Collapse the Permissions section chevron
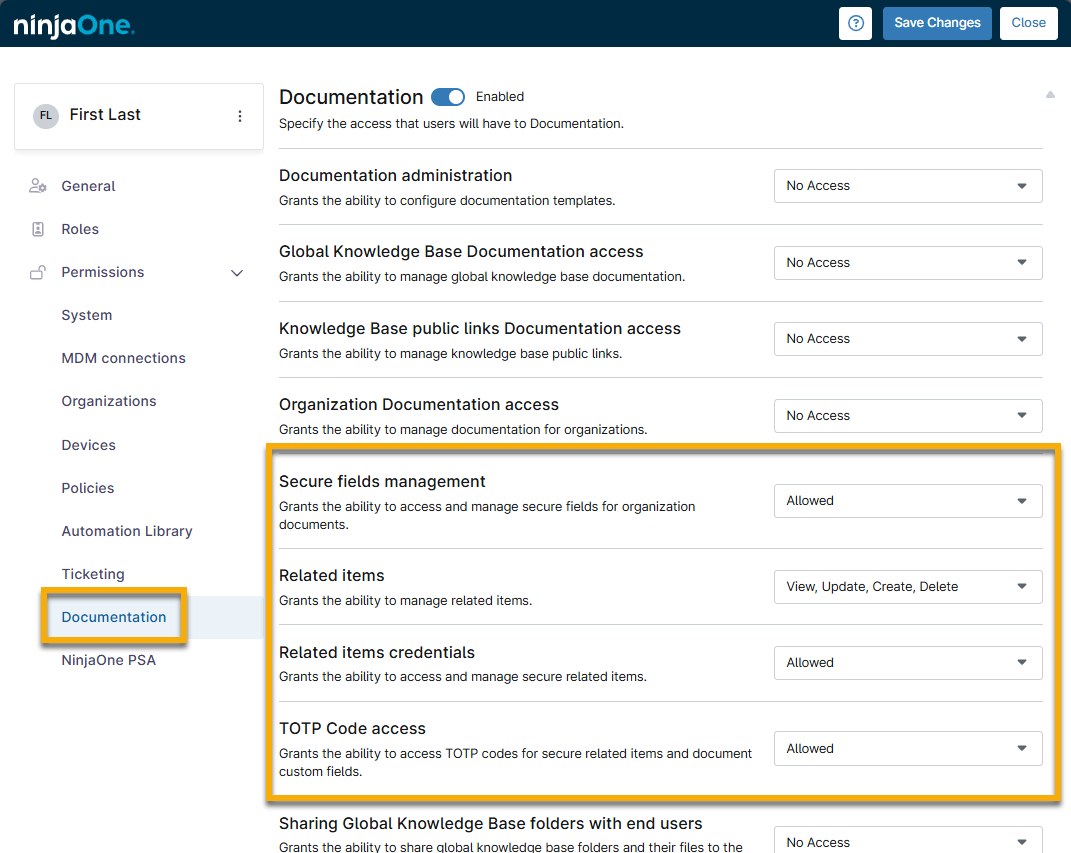 coord(237,273)
